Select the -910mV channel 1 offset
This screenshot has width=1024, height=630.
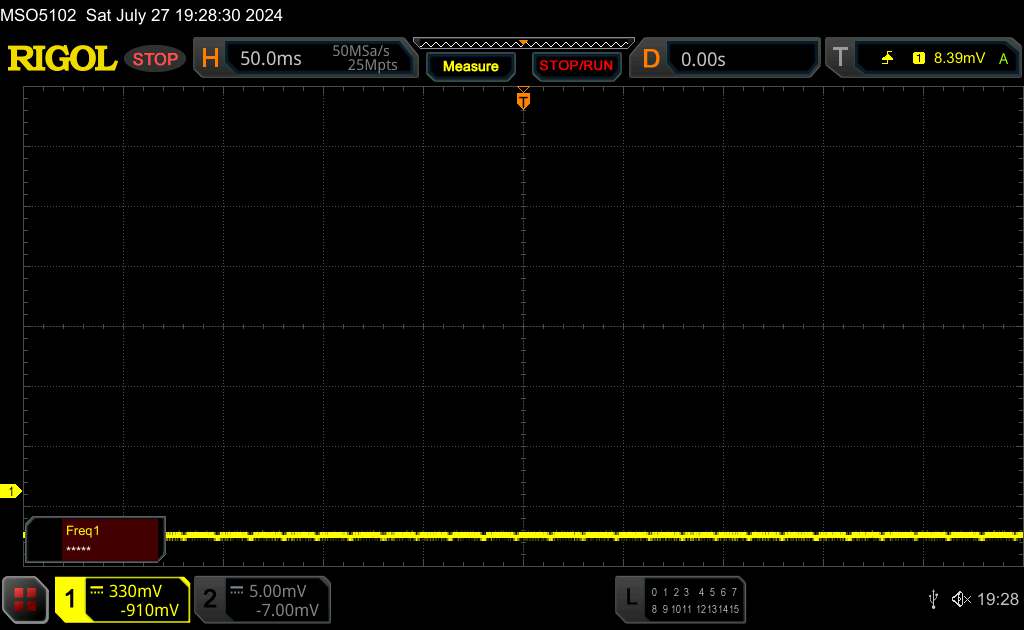pyautogui.click(x=150, y=610)
